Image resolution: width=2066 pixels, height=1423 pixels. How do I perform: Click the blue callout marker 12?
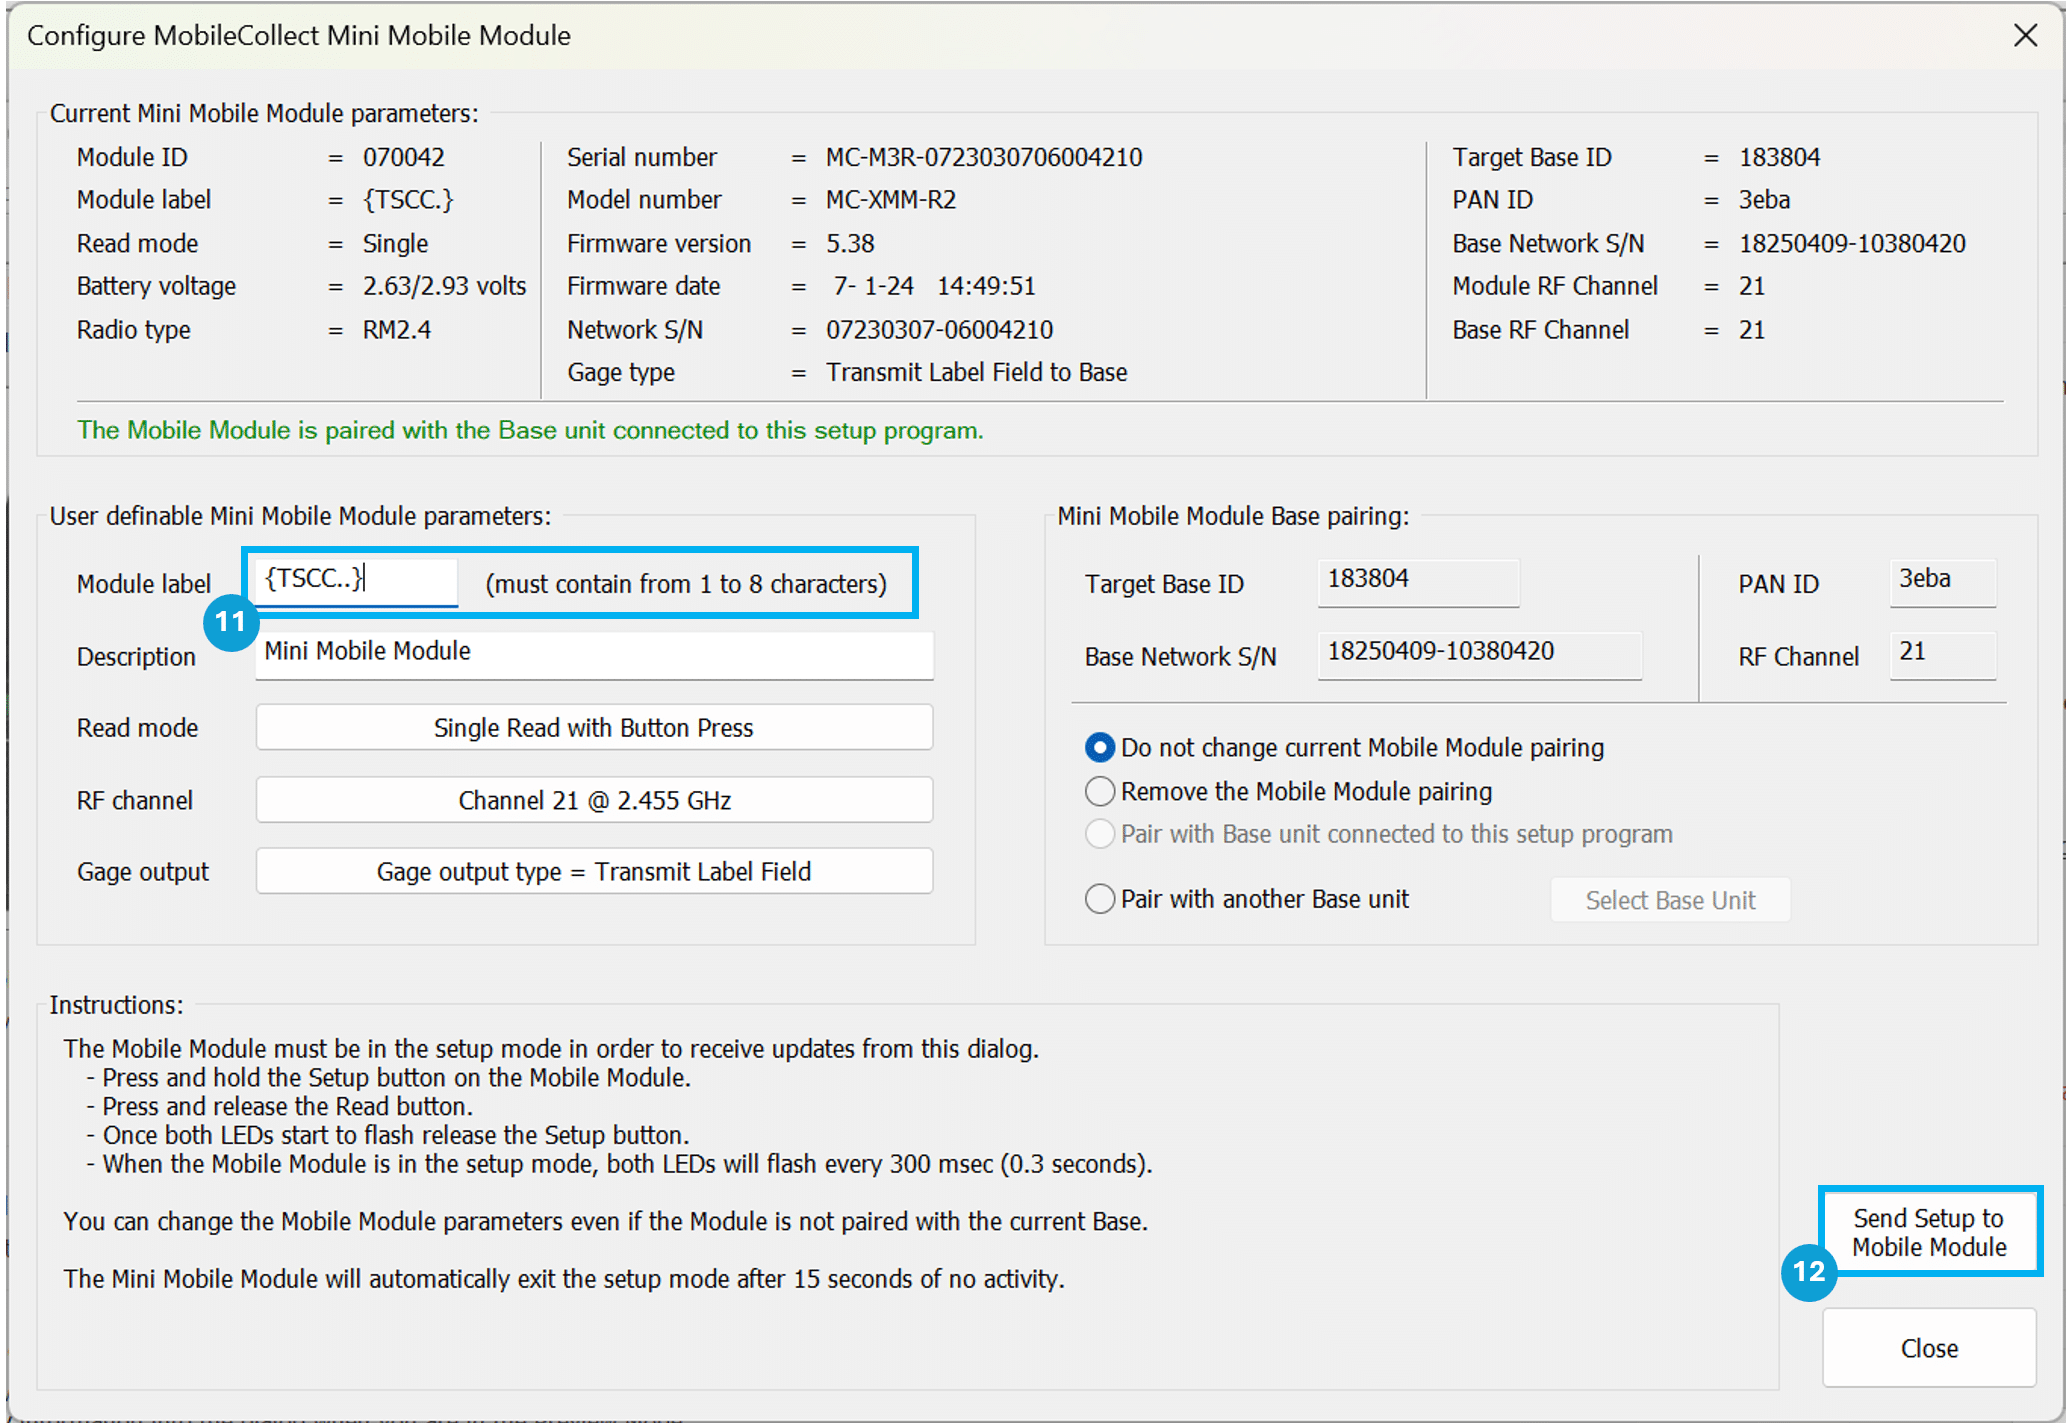coord(1808,1274)
